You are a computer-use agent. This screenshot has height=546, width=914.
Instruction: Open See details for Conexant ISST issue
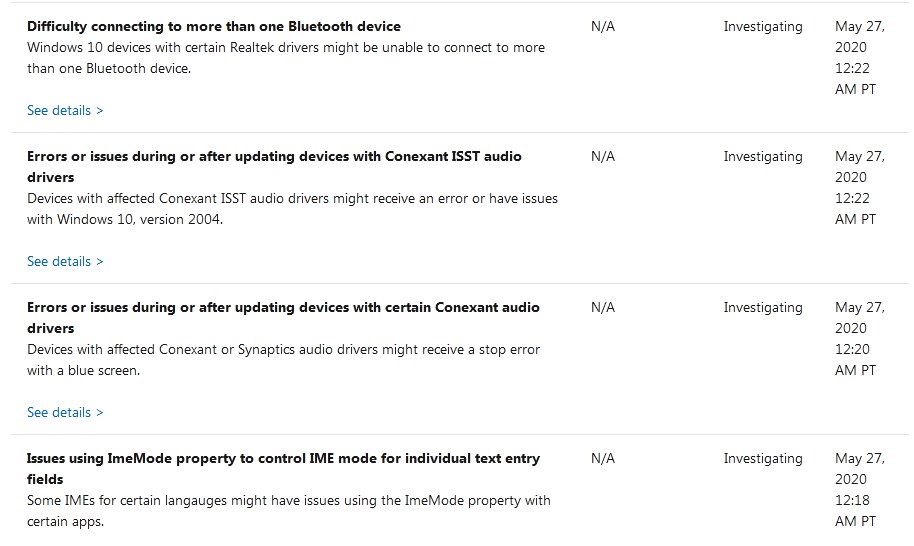pyautogui.click(x=65, y=262)
